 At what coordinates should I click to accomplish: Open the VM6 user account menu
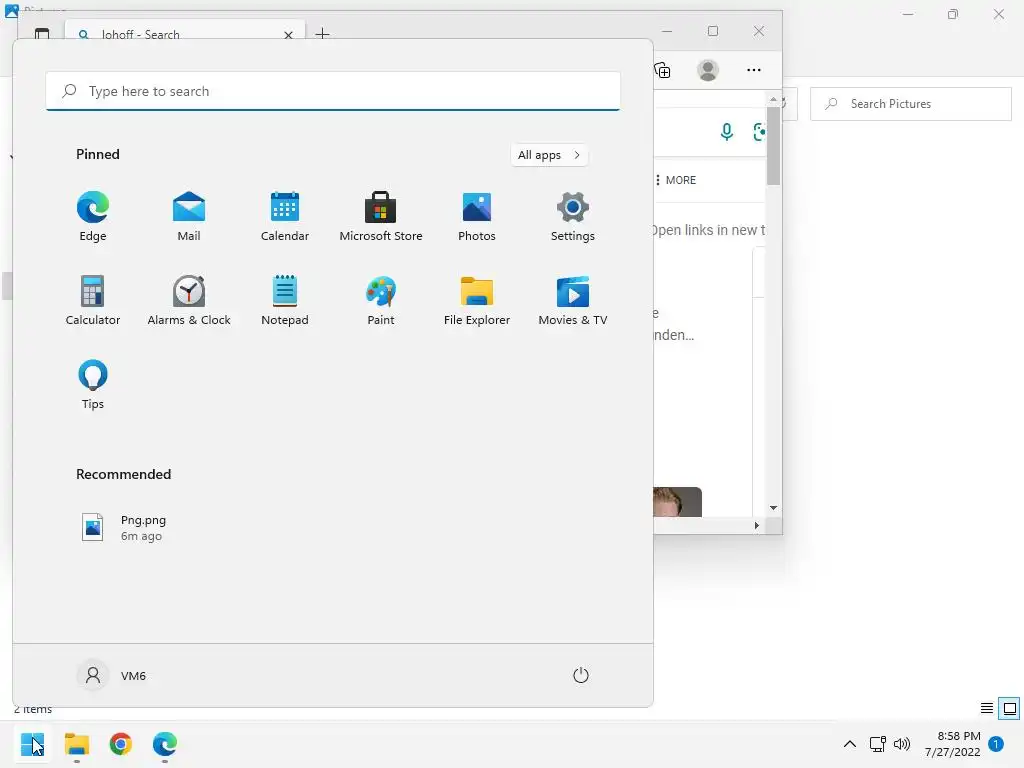click(112, 675)
